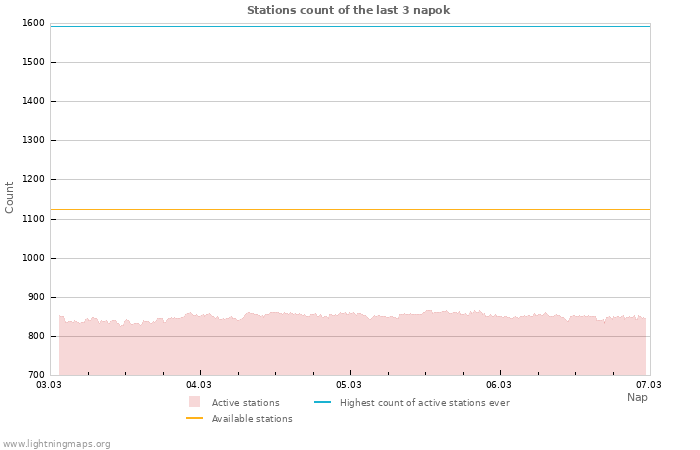Click the "Nap" x-axis label

637,397
